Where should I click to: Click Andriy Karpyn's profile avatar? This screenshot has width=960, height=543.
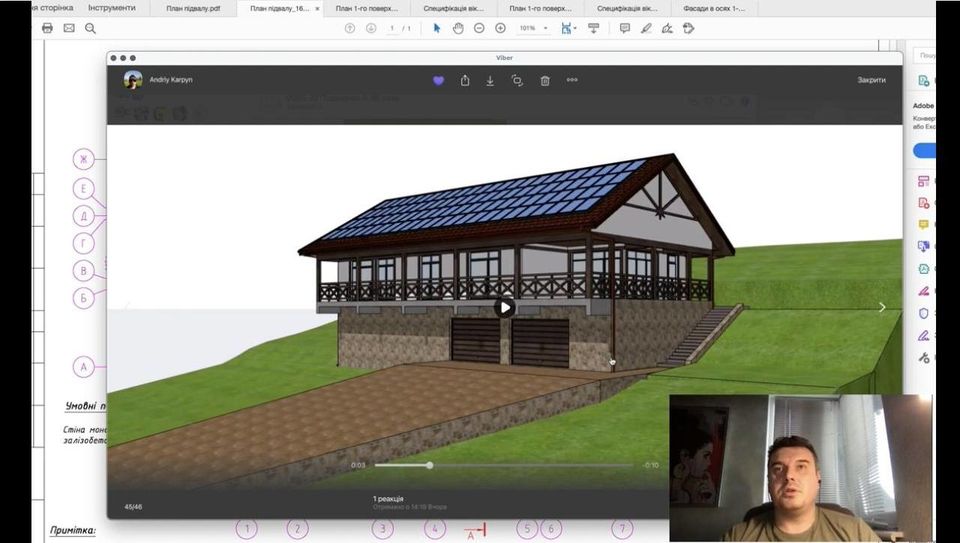[133, 80]
